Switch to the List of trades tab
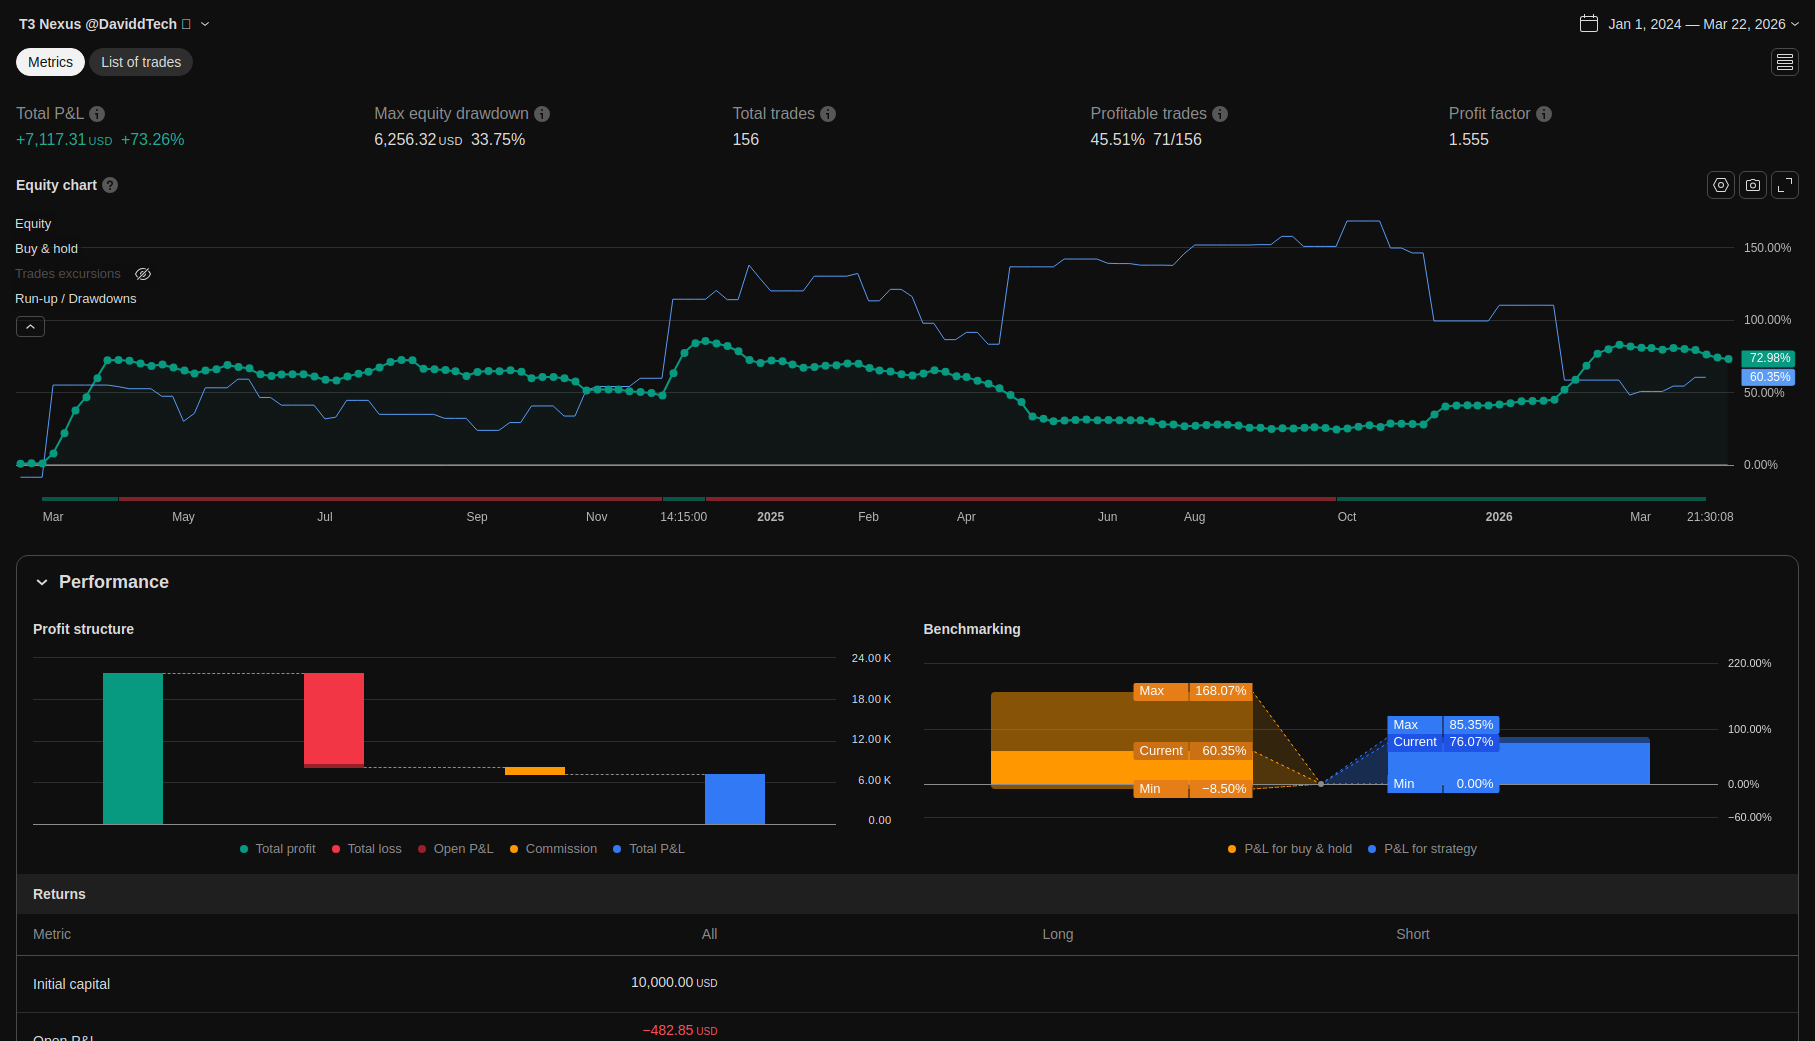1815x1041 pixels. [141, 62]
